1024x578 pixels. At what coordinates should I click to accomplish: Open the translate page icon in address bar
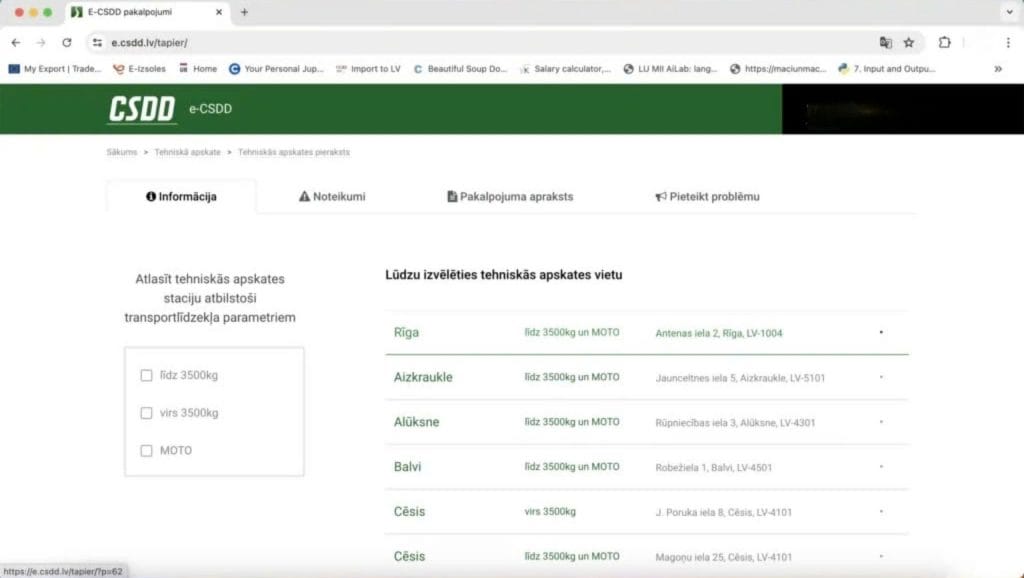tap(885, 43)
